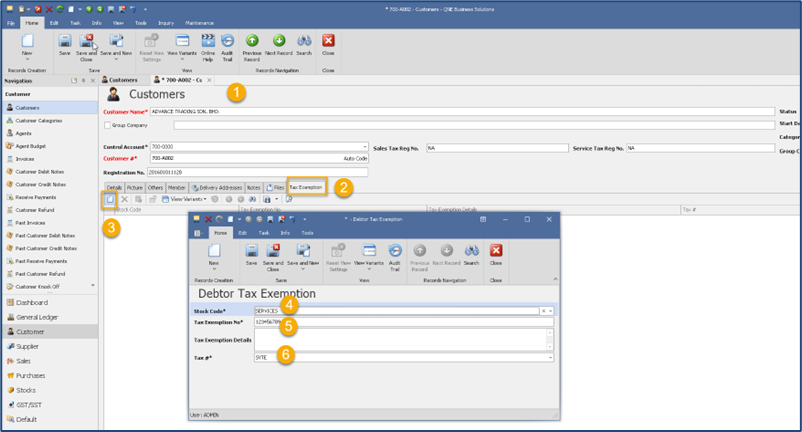
Task: Expand the Control Account dropdown
Action: (366, 147)
